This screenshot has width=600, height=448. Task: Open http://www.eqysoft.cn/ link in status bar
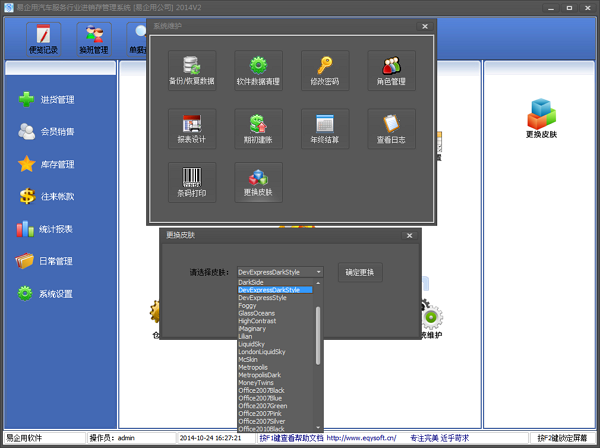pos(361,438)
